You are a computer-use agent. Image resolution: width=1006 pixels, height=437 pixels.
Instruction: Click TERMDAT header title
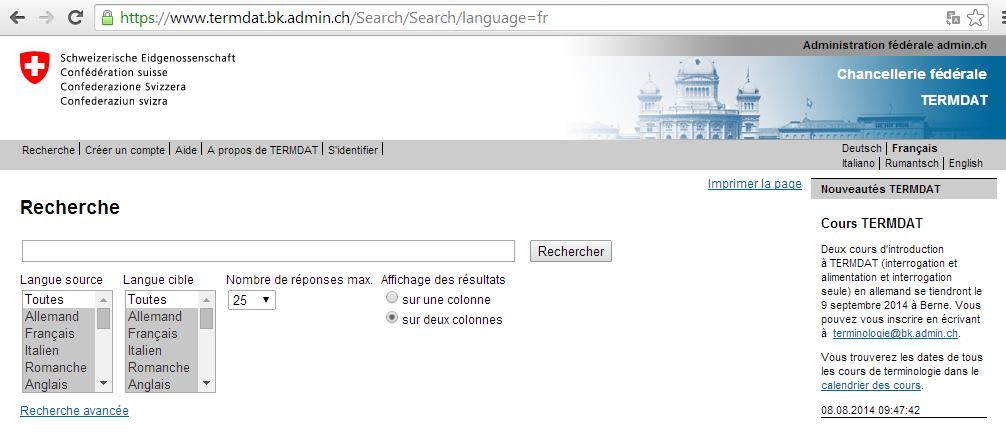click(954, 101)
